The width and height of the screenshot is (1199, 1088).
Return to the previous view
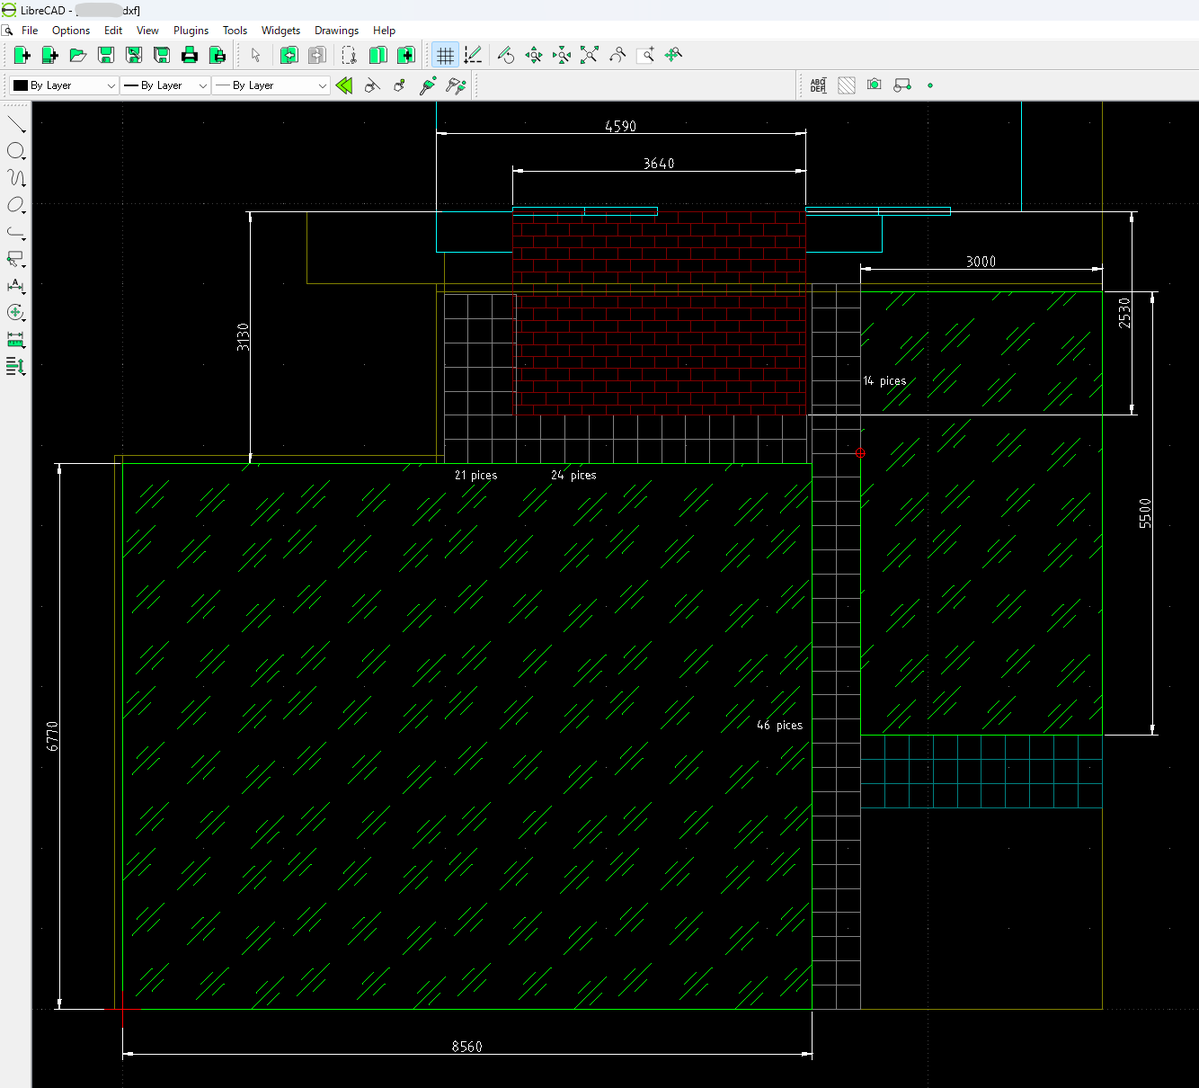(618, 55)
